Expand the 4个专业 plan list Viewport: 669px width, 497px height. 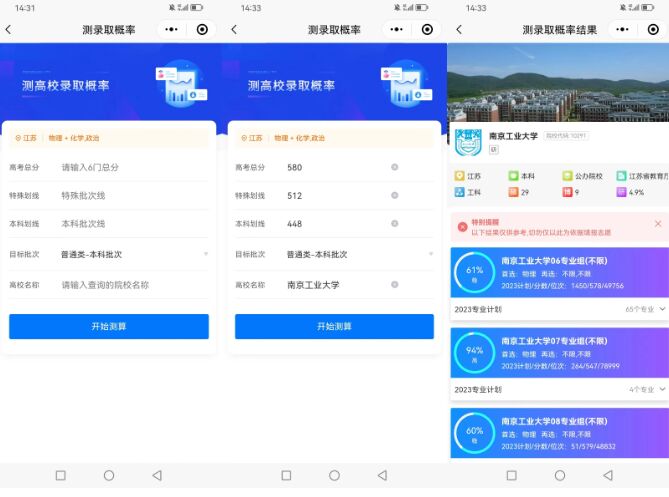[x=647, y=389]
